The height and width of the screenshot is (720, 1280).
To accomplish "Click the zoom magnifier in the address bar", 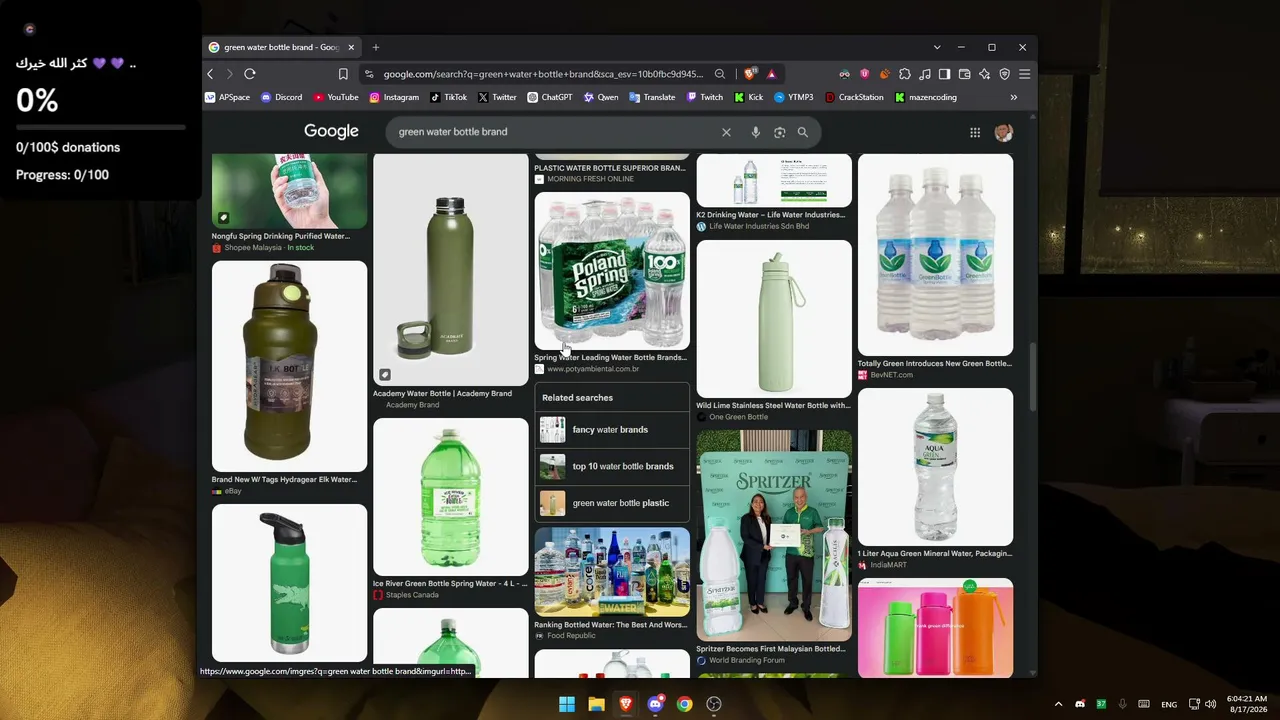I will coord(720,74).
